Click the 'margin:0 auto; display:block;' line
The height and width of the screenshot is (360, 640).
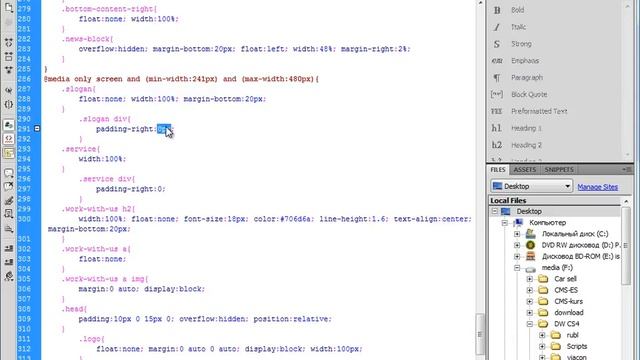pyautogui.click(x=142, y=289)
